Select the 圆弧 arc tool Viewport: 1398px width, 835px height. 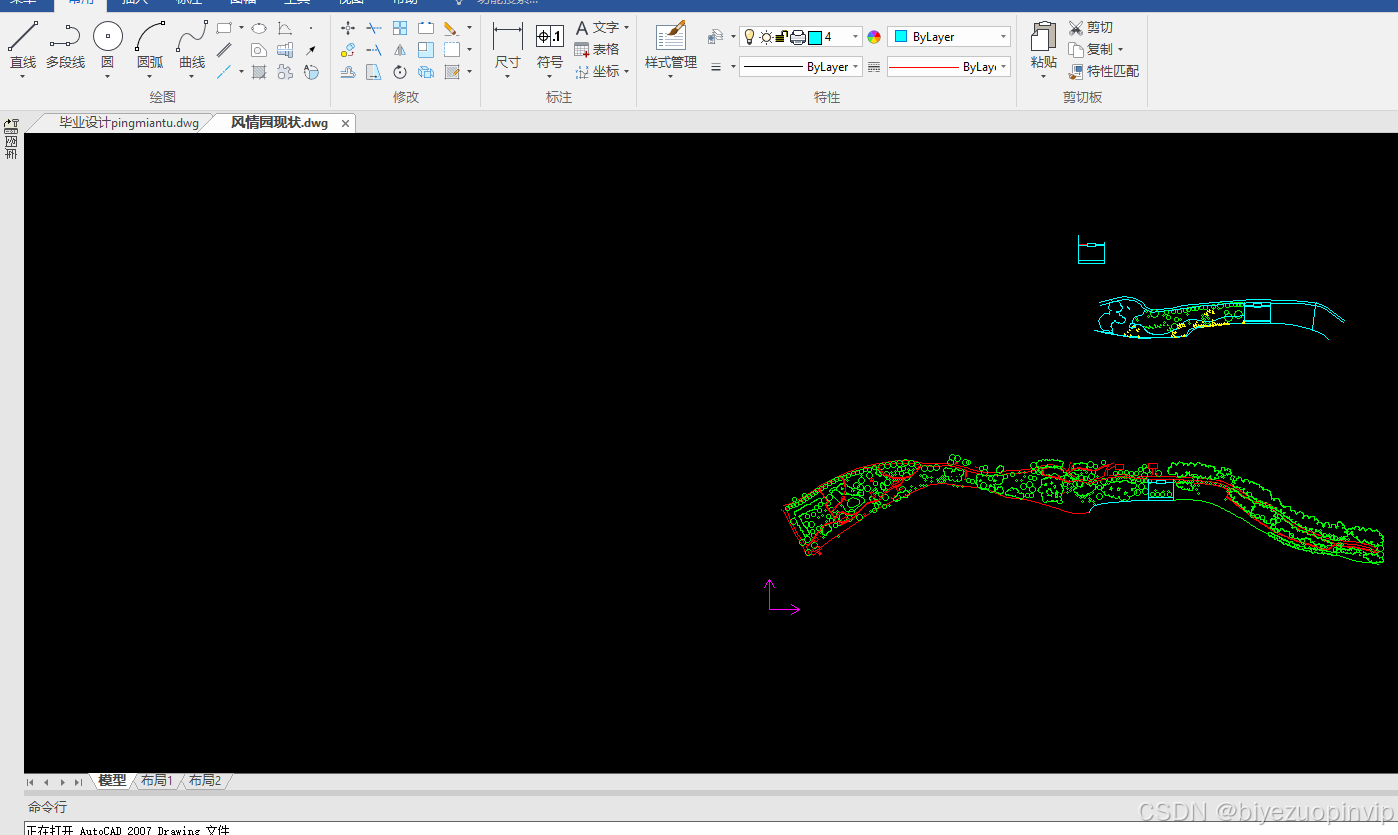tap(150, 47)
